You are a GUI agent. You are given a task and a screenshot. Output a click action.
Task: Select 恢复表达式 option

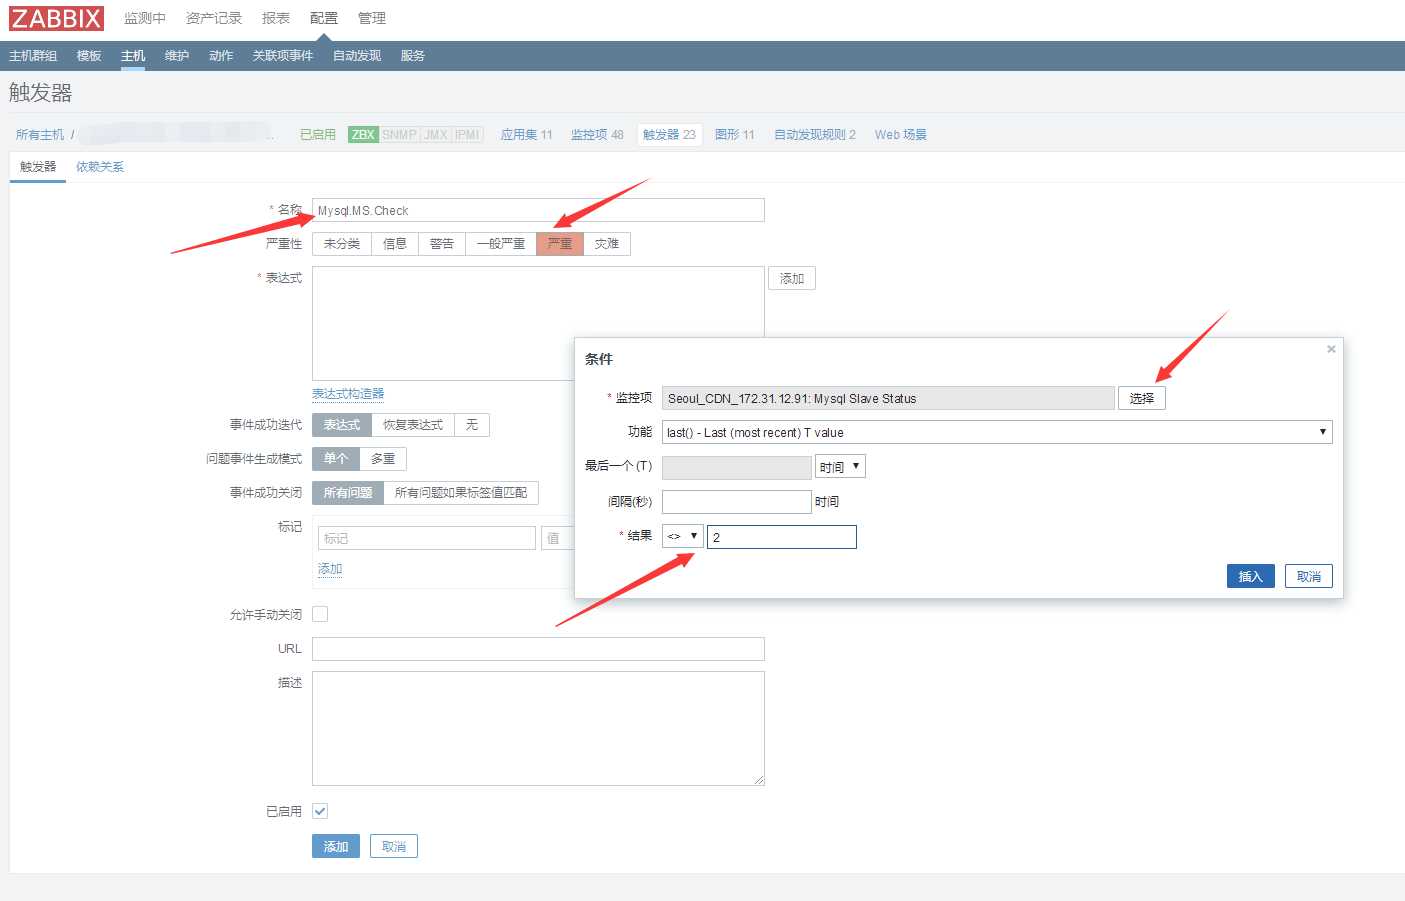[413, 425]
